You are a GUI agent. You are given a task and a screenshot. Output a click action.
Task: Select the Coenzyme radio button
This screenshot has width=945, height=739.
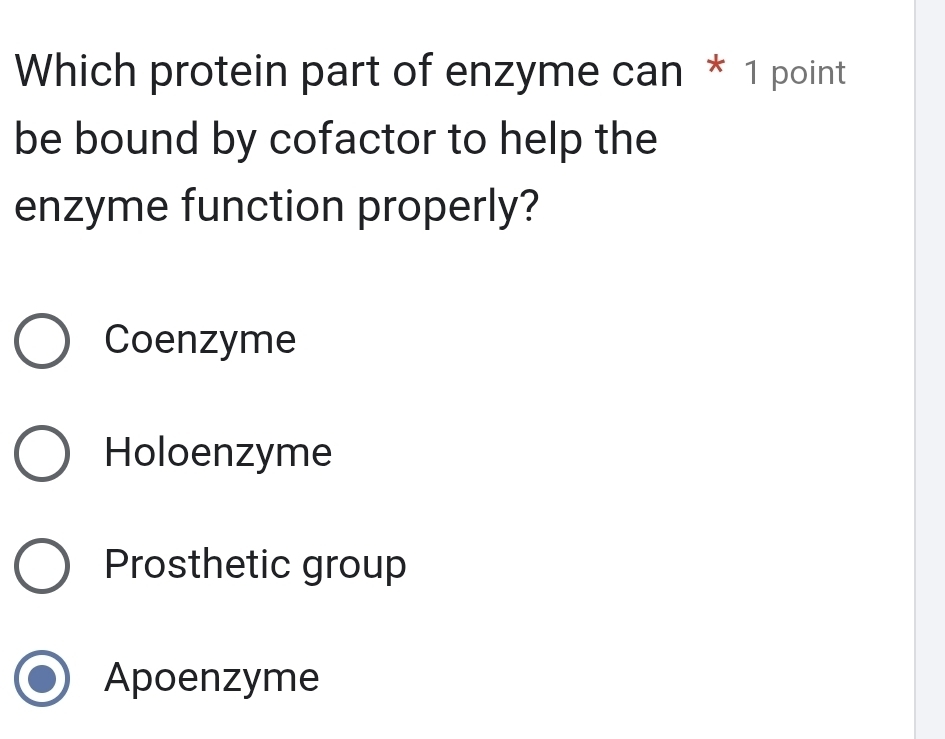pyautogui.click(x=42, y=341)
